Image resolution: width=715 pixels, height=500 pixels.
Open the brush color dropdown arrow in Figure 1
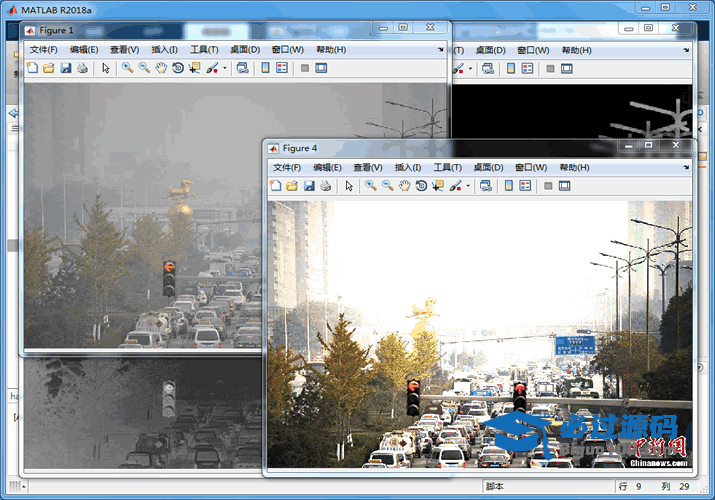(225, 68)
